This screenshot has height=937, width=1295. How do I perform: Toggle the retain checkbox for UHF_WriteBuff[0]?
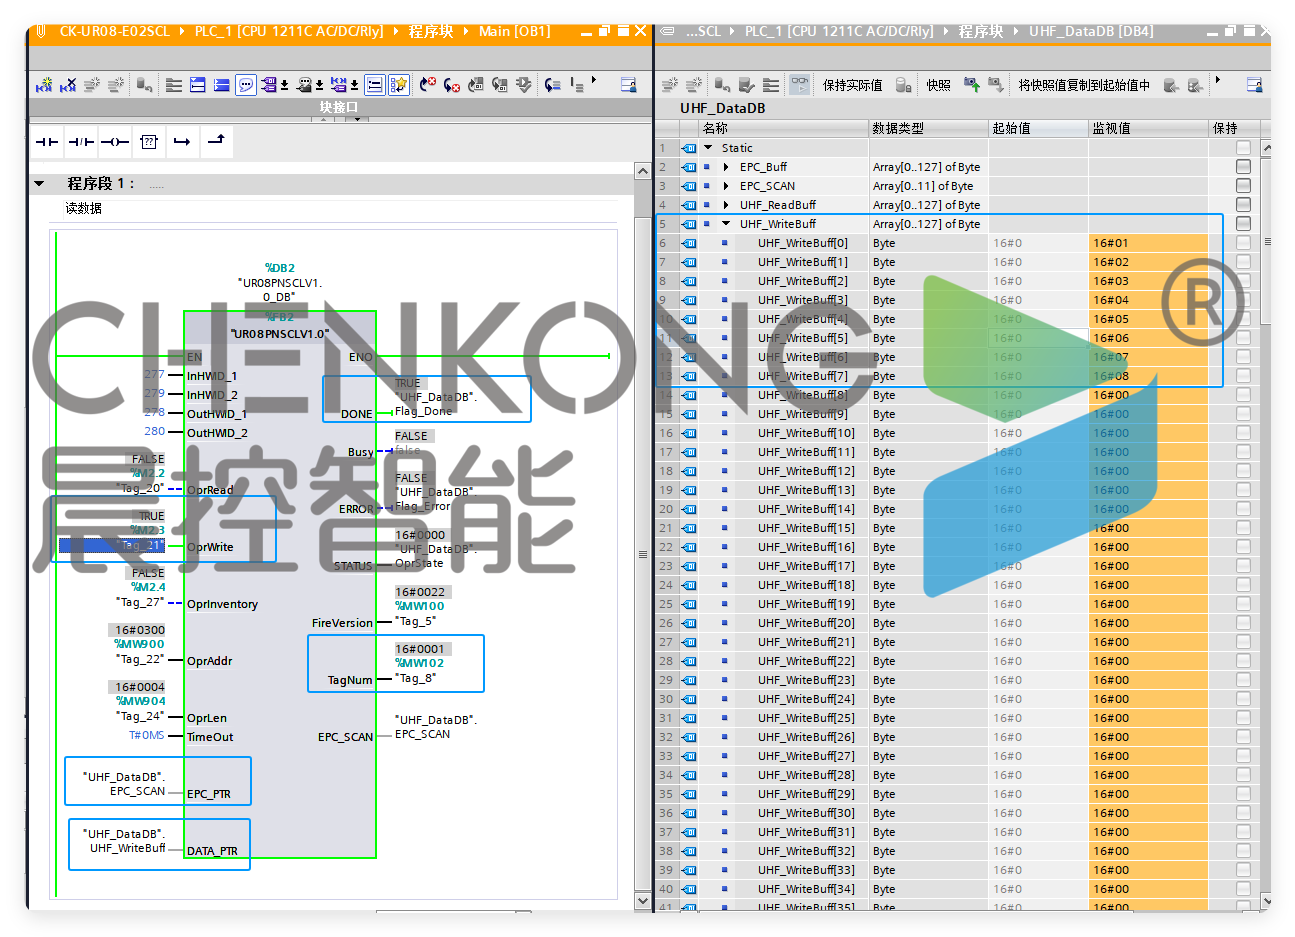pos(1243,243)
